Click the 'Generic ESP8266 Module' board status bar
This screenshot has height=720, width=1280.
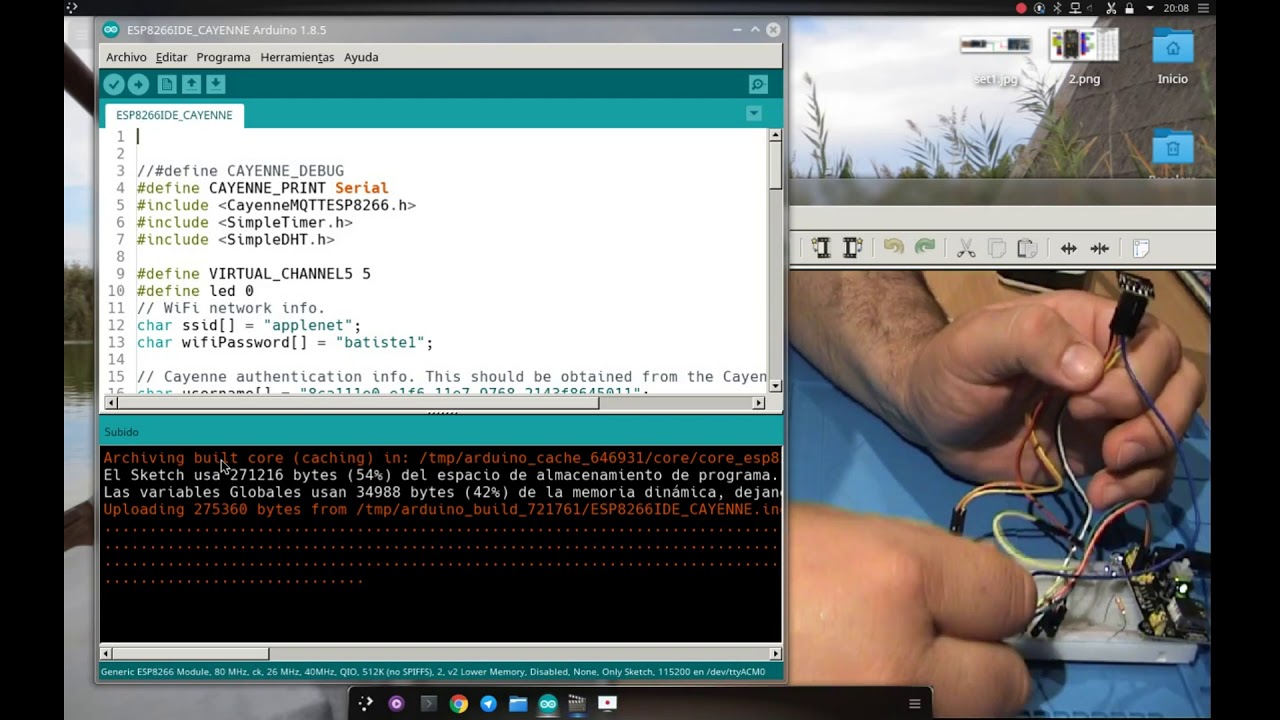tap(433, 672)
